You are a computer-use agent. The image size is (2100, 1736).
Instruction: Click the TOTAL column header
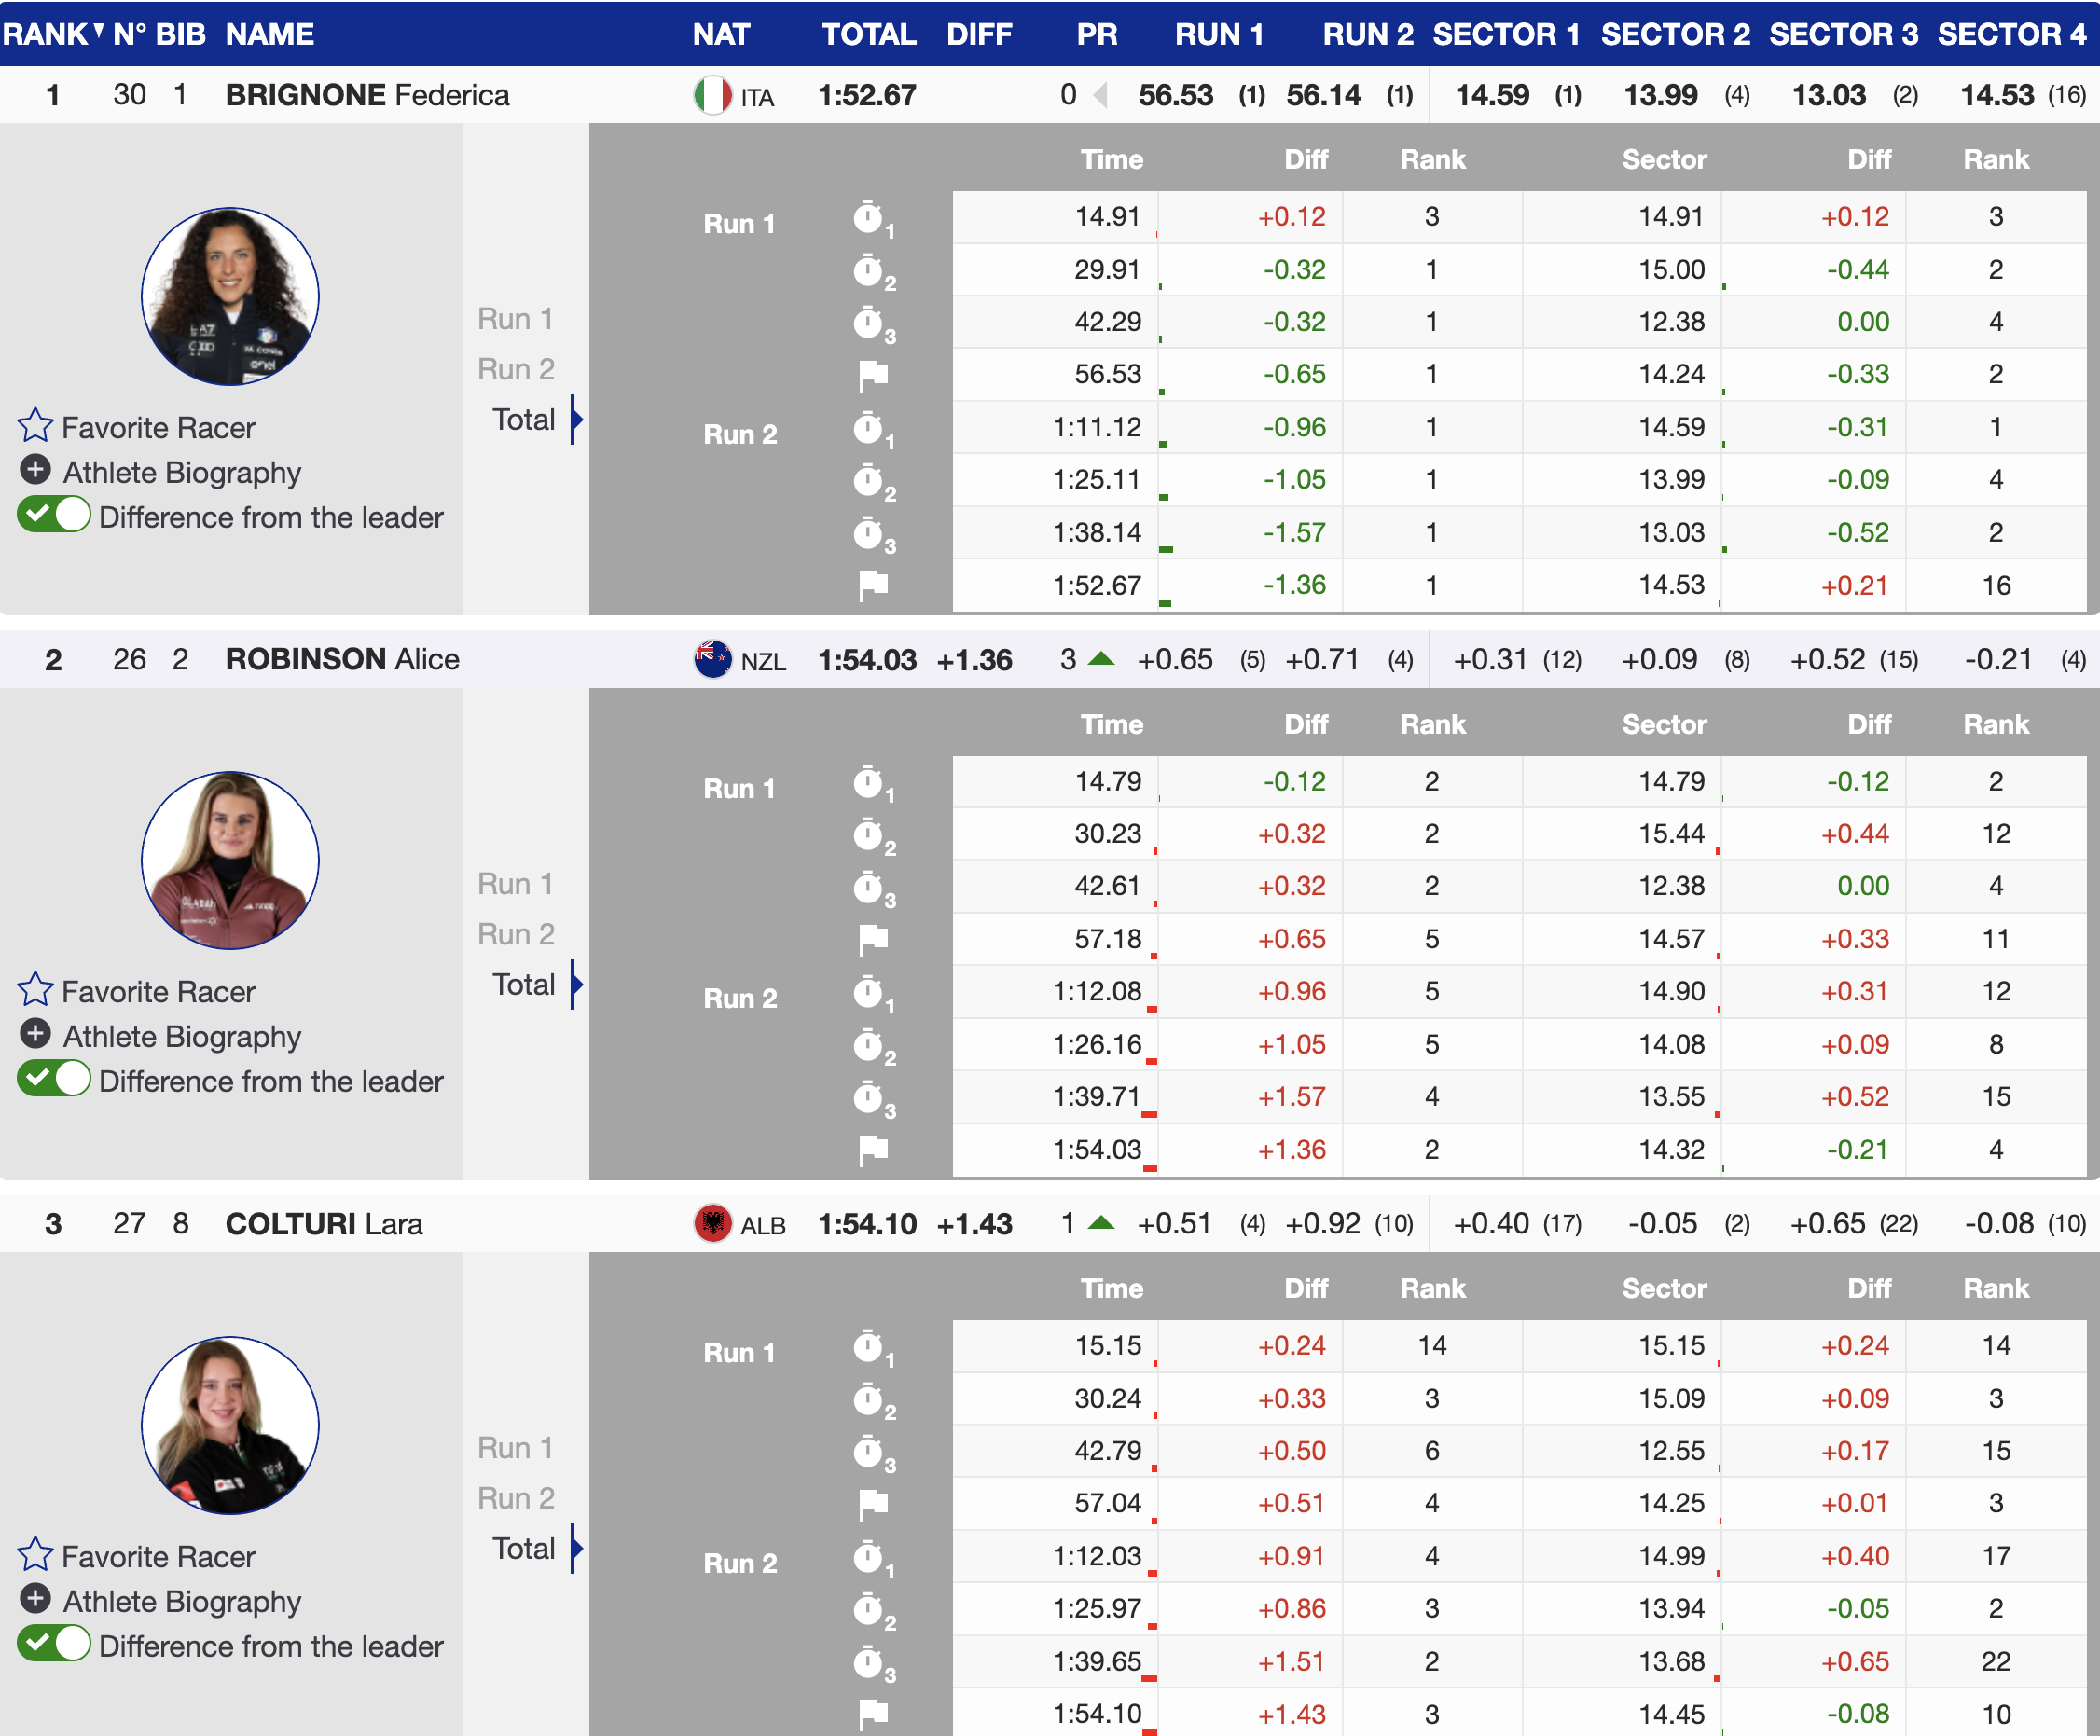point(868,34)
